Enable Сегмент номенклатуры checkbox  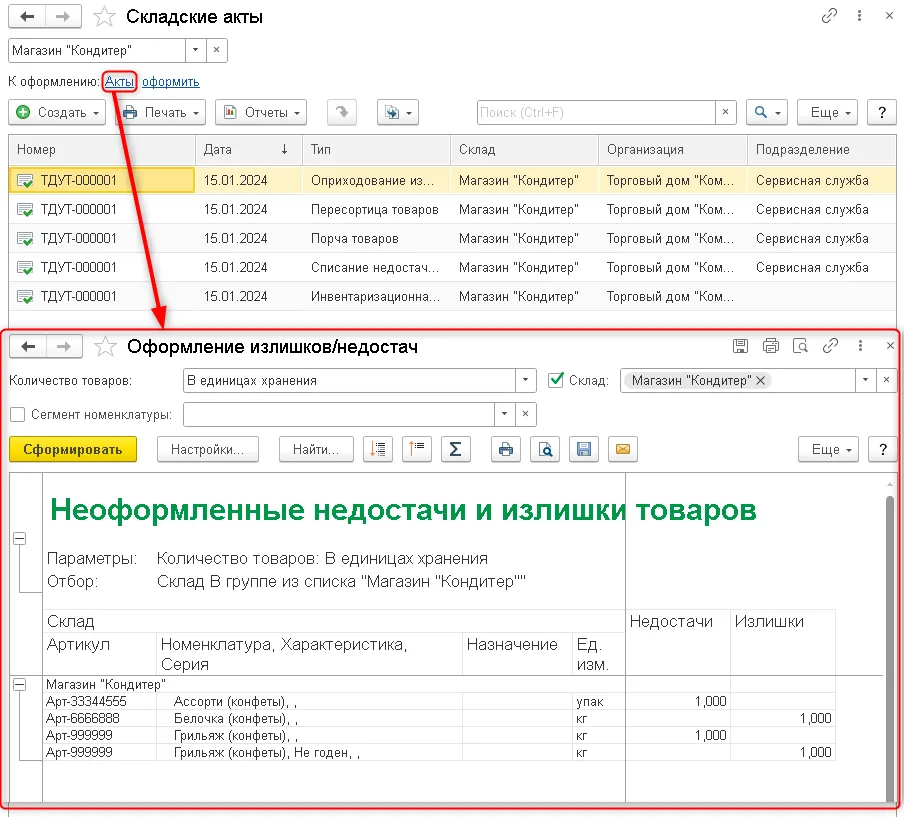18,414
